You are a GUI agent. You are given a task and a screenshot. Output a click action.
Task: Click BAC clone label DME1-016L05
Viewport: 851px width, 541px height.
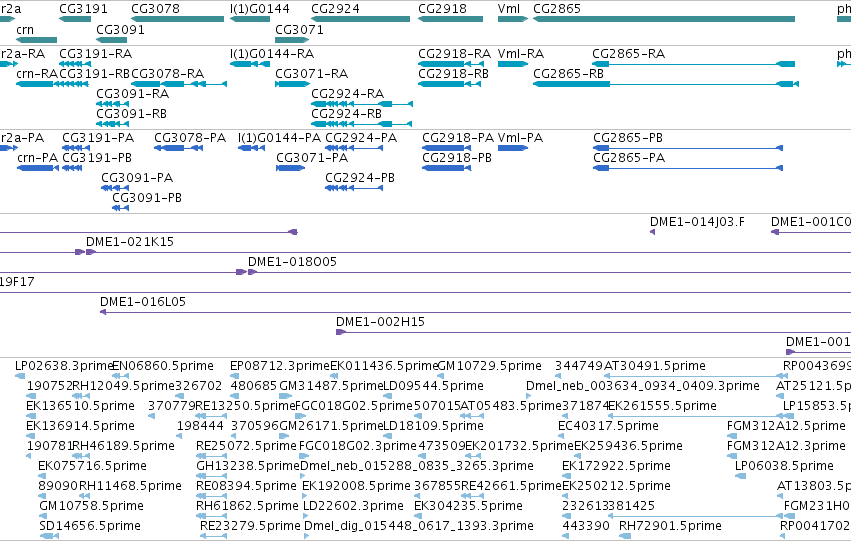click(143, 302)
